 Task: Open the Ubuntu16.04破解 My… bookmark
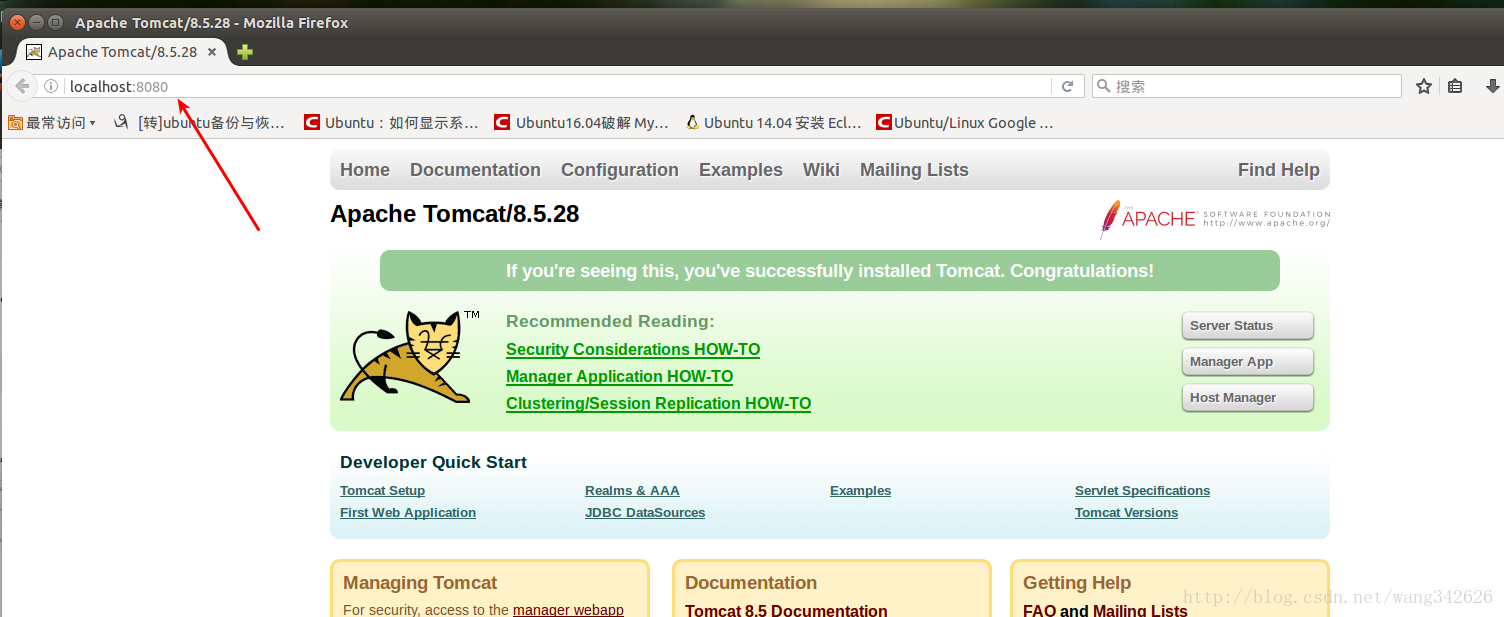click(x=582, y=123)
